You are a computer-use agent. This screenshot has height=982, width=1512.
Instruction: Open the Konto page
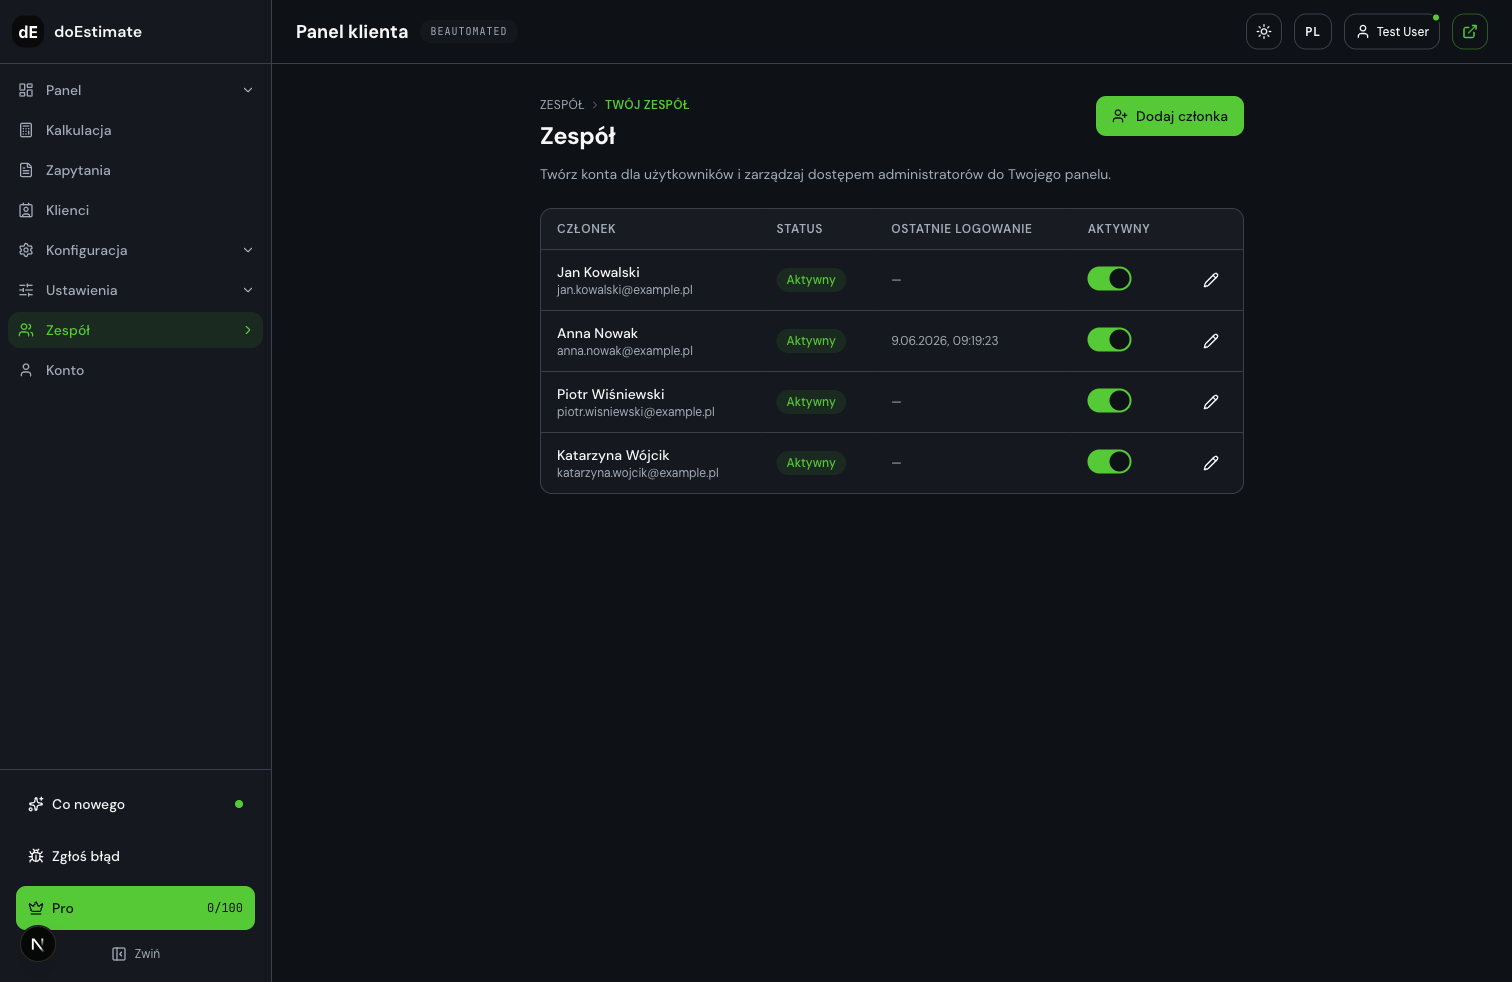click(135, 370)
